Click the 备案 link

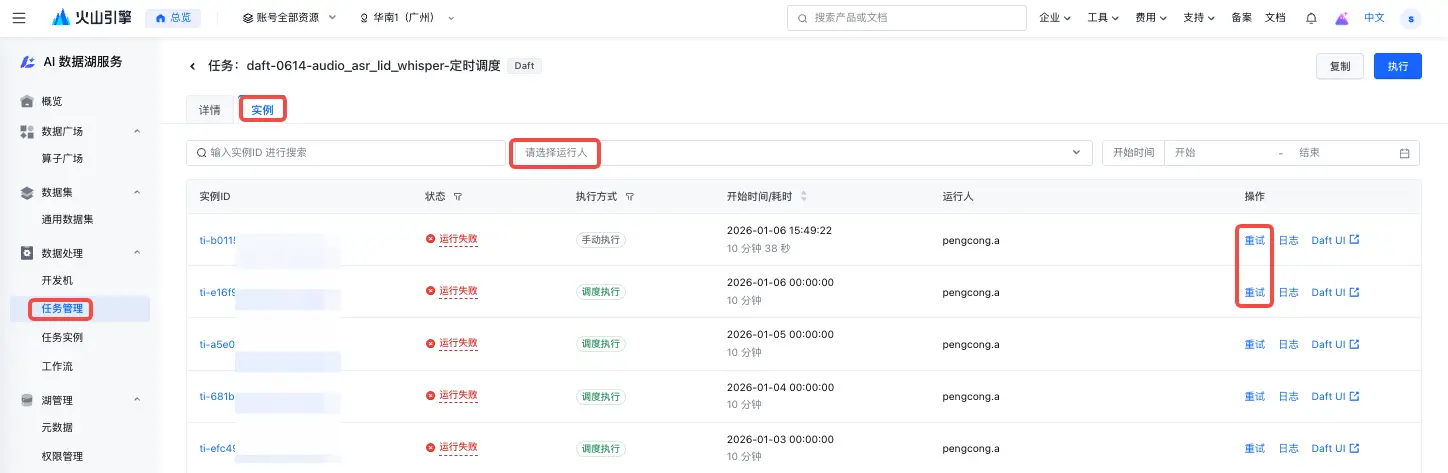(x=1242, y=18)
